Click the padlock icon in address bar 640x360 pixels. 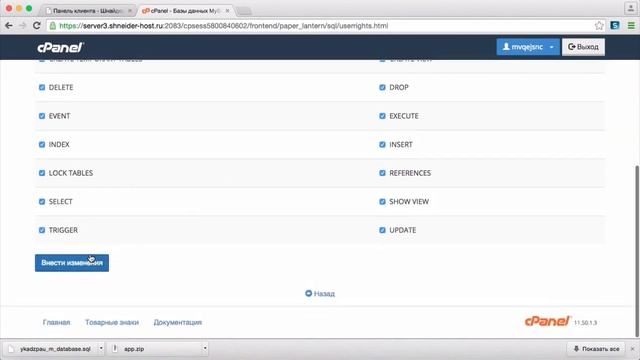click(53, 26)
